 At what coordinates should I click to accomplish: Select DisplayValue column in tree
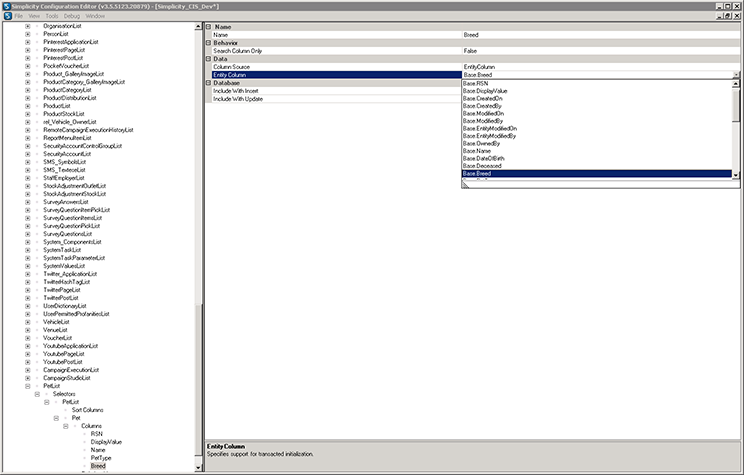[x=106, y=442]
